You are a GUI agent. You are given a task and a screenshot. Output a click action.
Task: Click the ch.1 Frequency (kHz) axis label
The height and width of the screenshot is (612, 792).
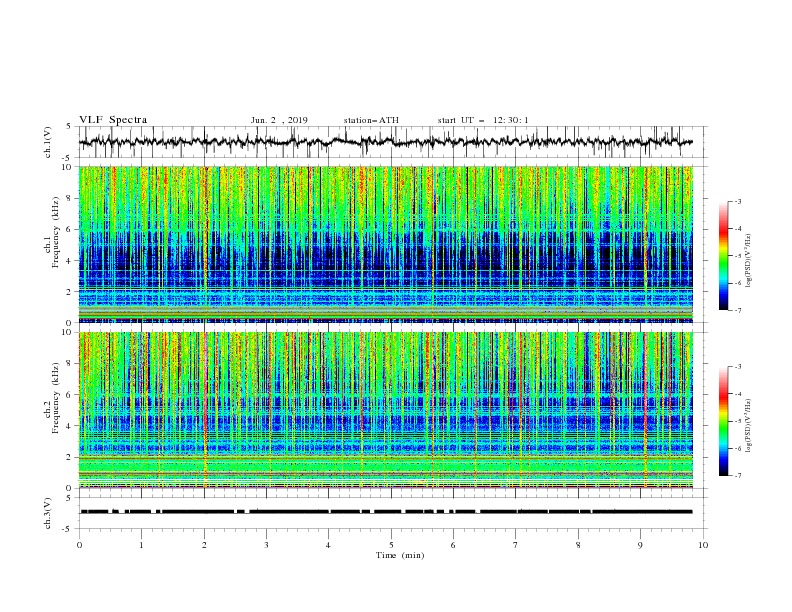click(x=52, y=232)
